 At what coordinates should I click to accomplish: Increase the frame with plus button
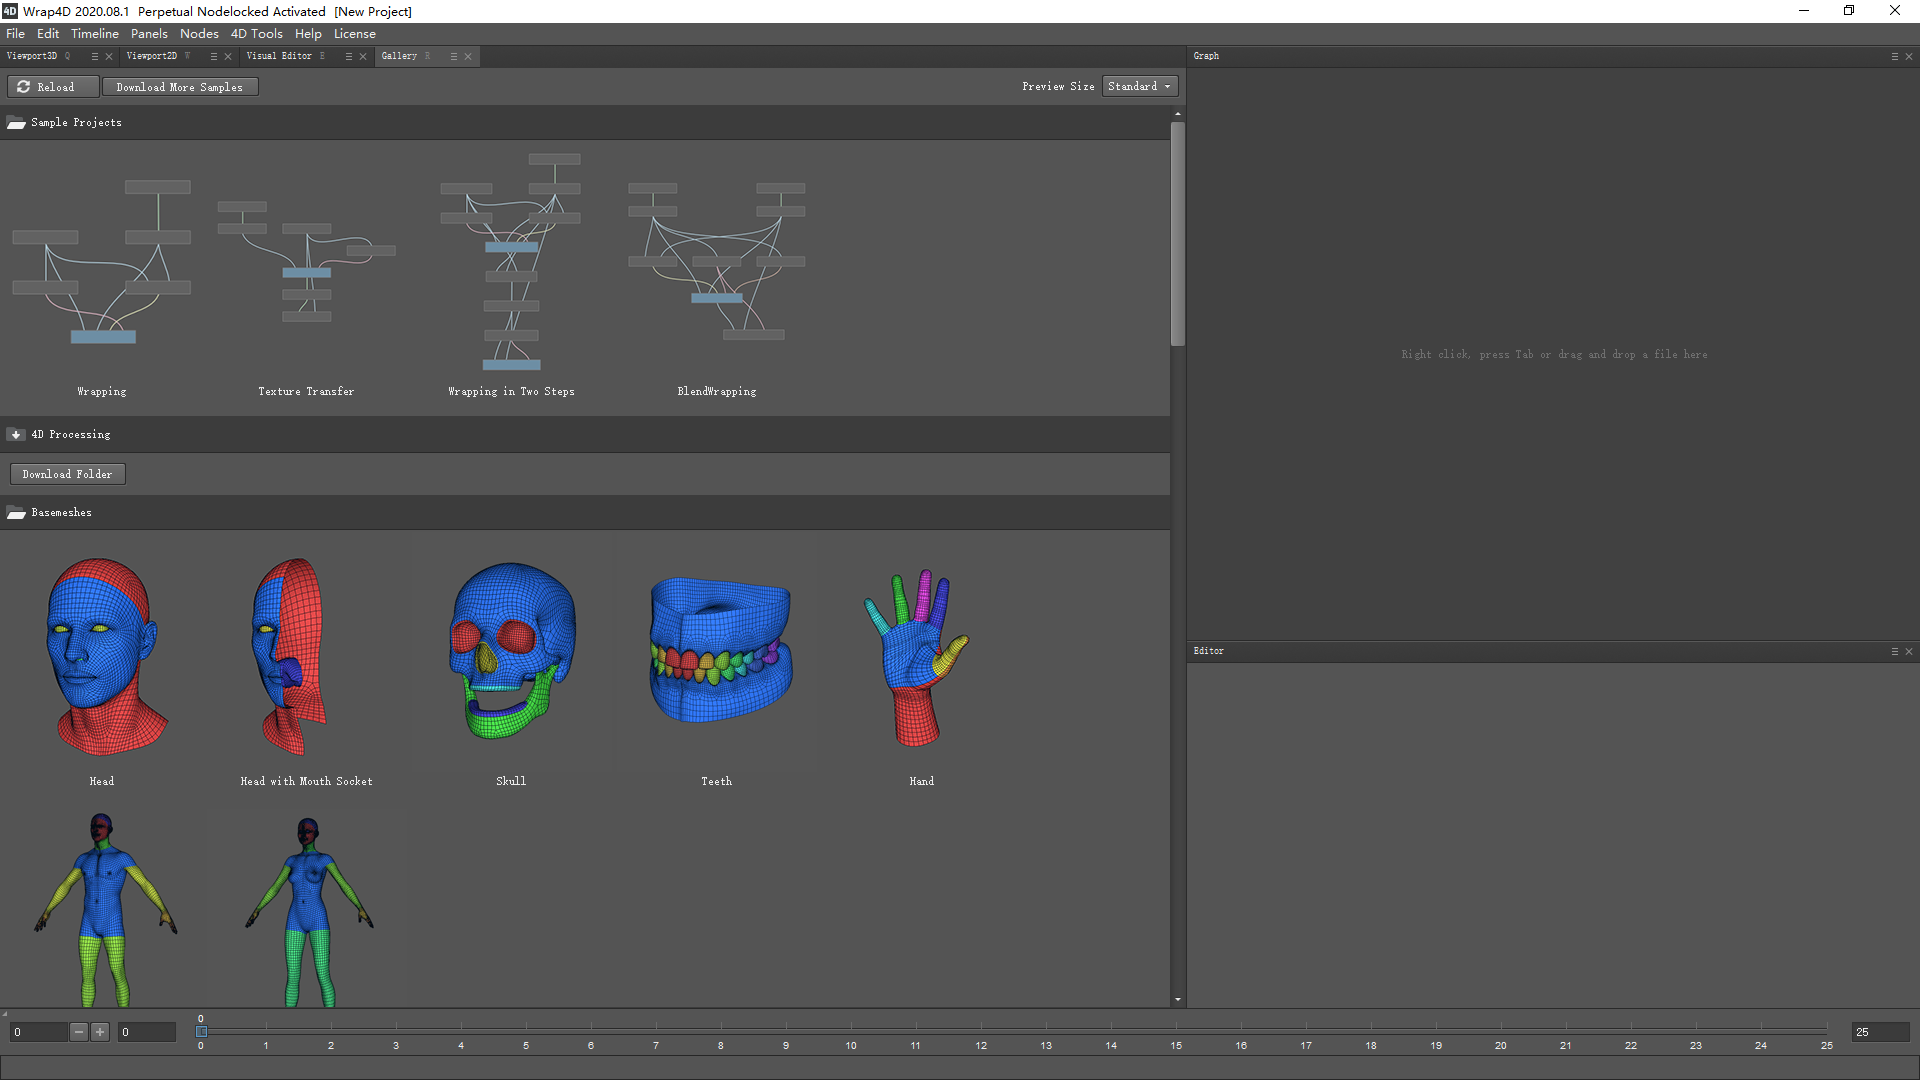click(100, 1032)
